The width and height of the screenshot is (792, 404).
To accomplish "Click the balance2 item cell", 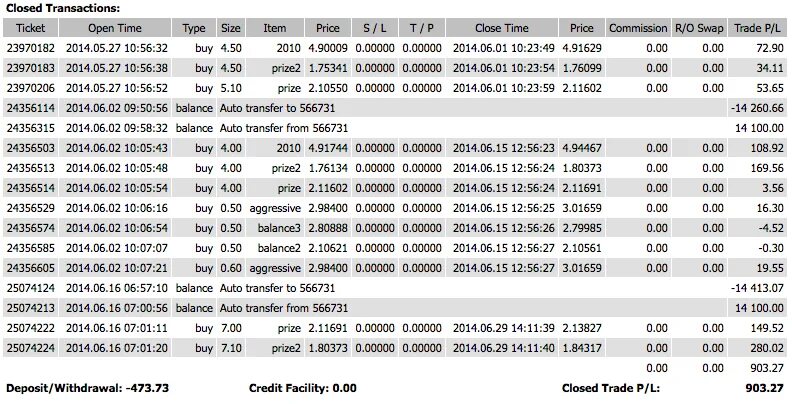I will [x=279, y=248].
